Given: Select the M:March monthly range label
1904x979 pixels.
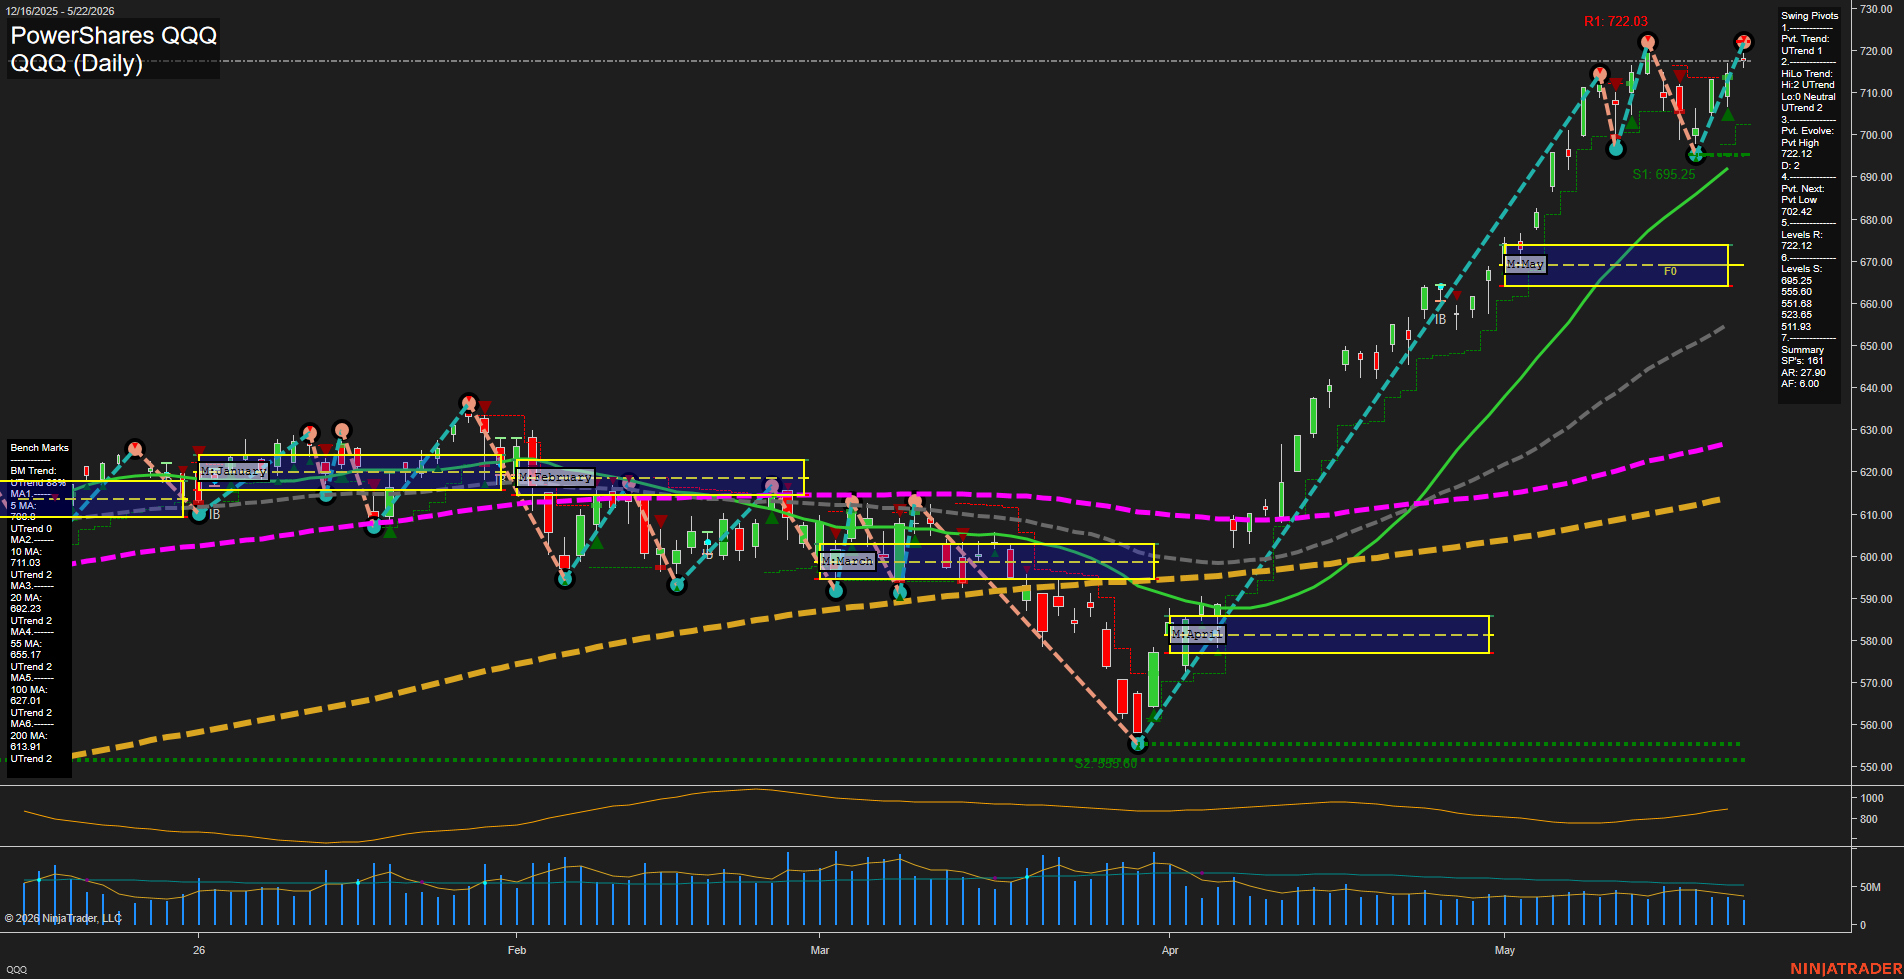Looking at the screenshot, I should [x=847, y=562].
